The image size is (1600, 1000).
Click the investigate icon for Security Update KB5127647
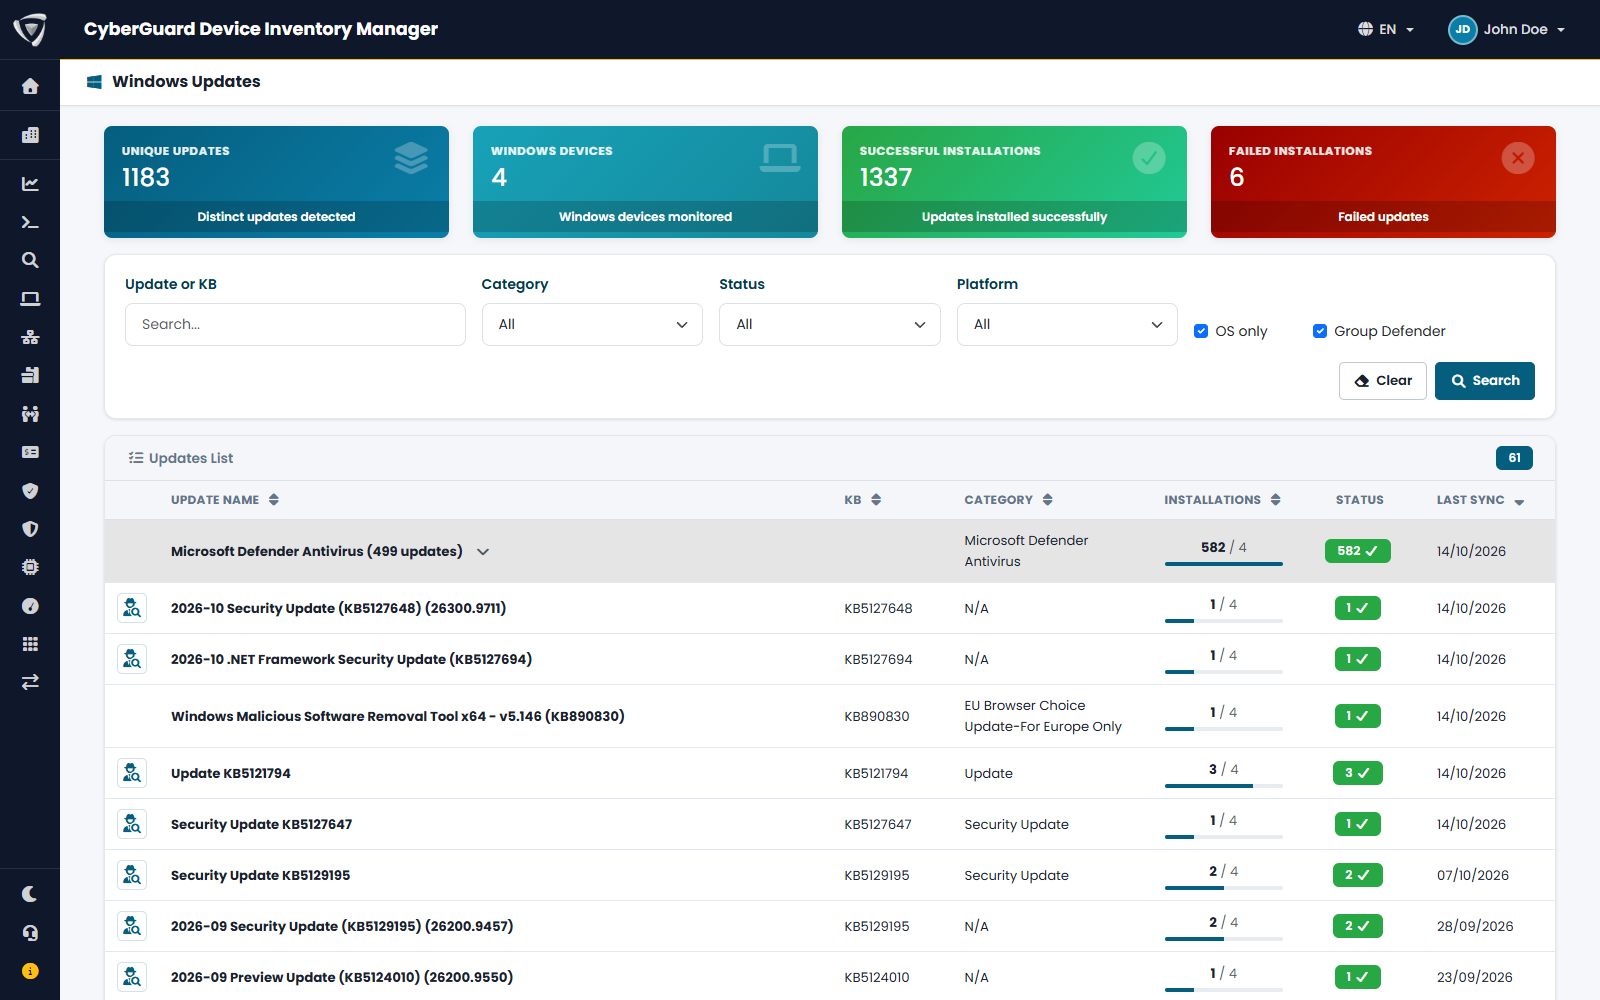(x=132, y=824)
